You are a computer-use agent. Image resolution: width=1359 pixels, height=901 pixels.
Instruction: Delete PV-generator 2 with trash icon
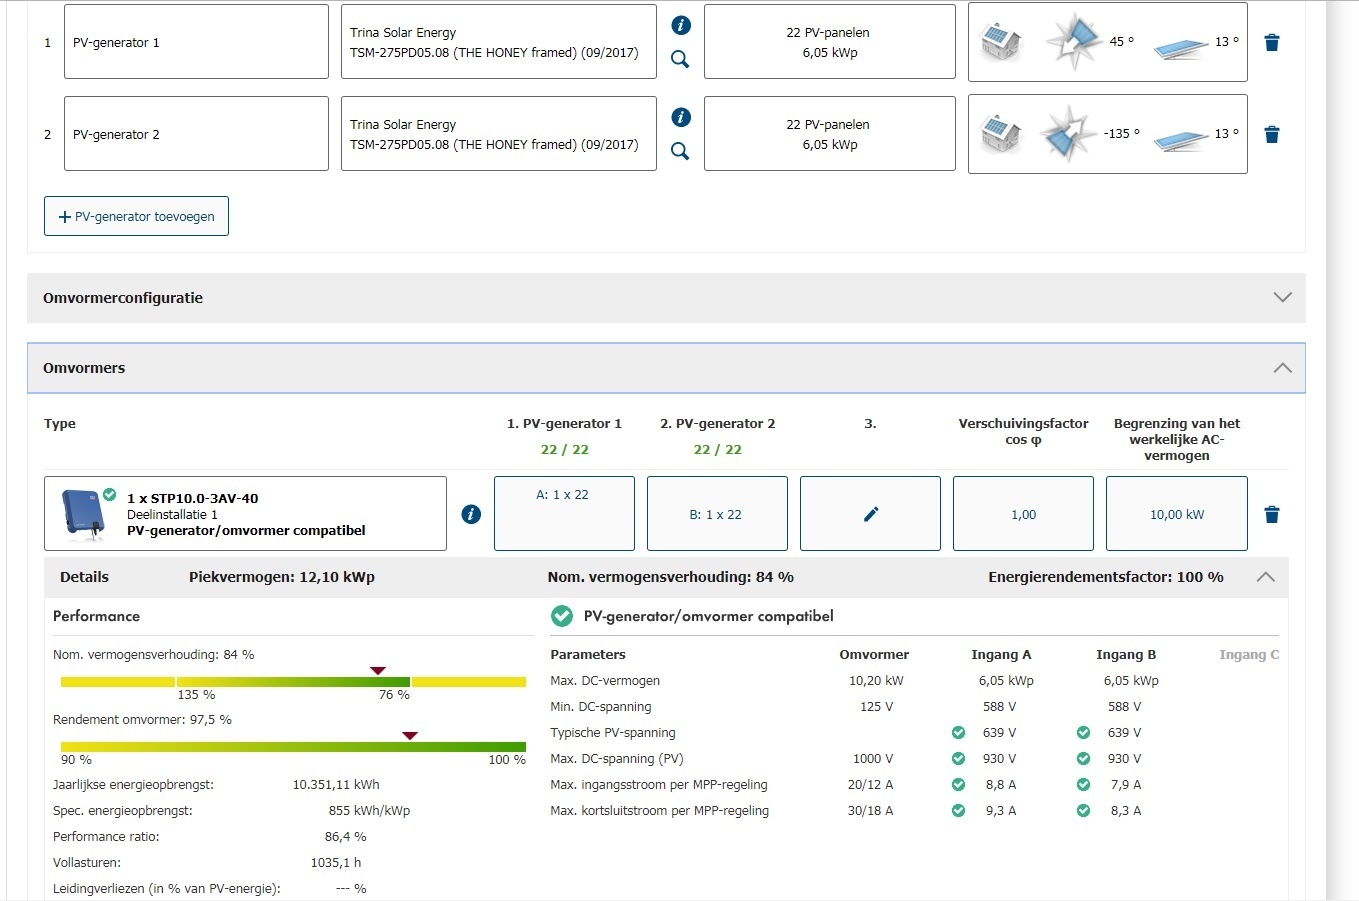(x=1271, y=135)
